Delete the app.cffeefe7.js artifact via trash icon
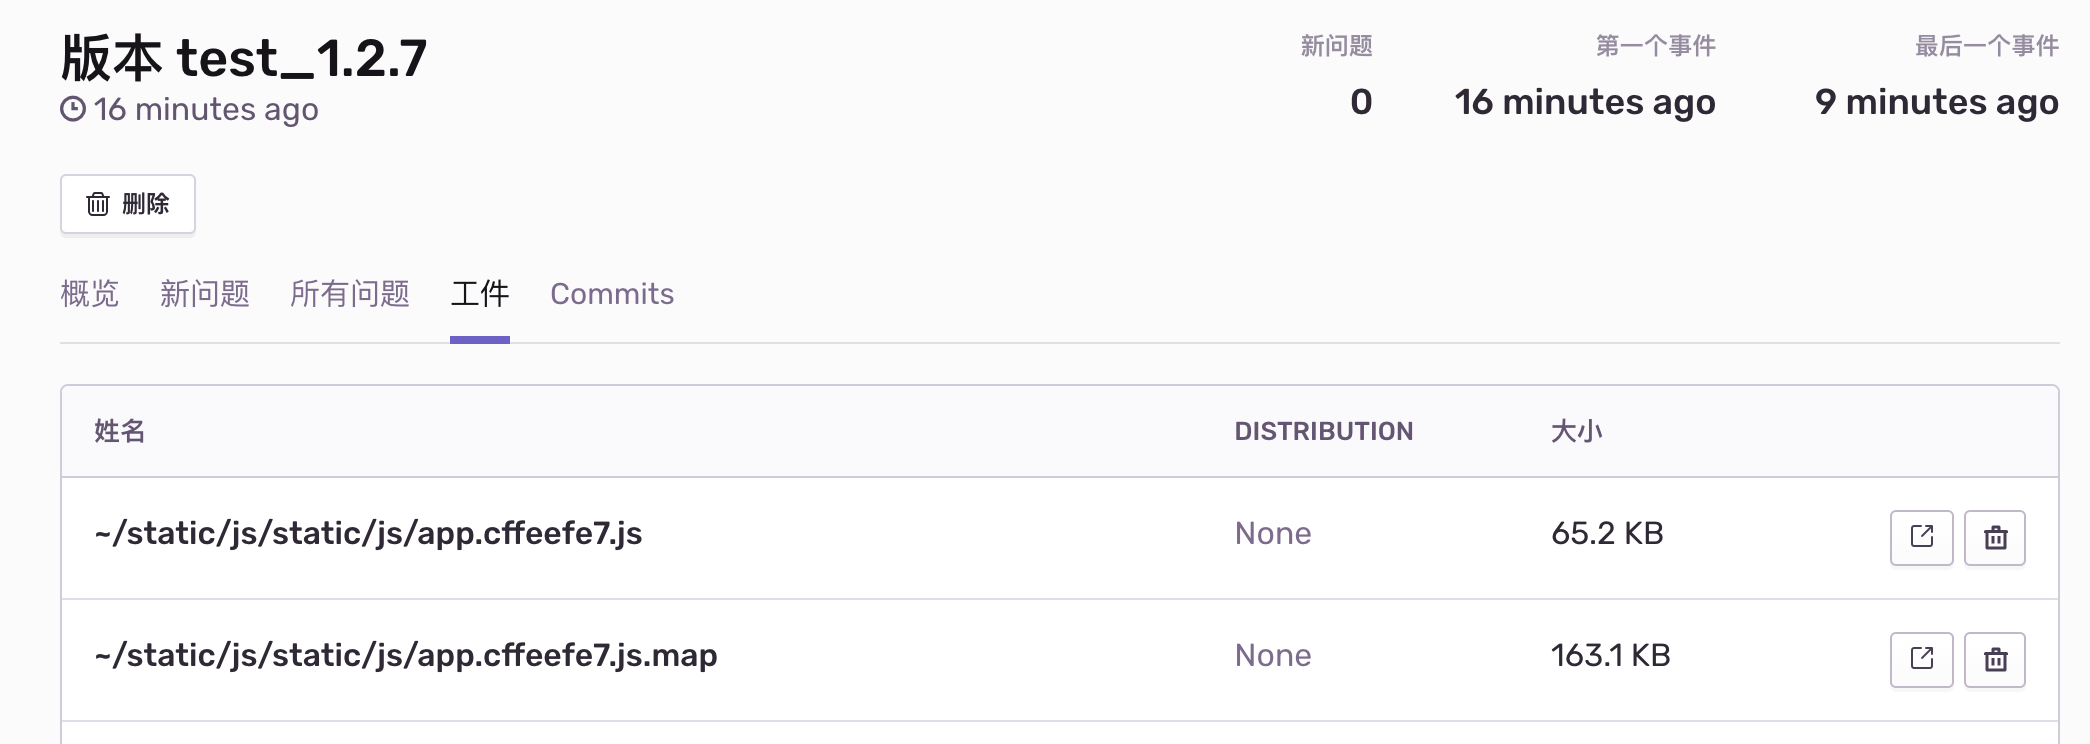This screenshot has height=744, width=2090. 1994,536
